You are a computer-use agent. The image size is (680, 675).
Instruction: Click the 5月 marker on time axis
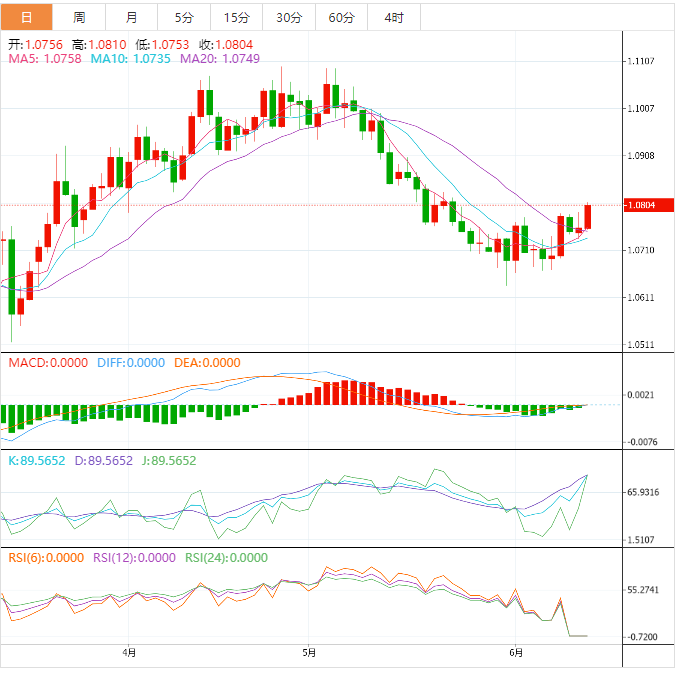pyautogui.click(x=309, y=653)
